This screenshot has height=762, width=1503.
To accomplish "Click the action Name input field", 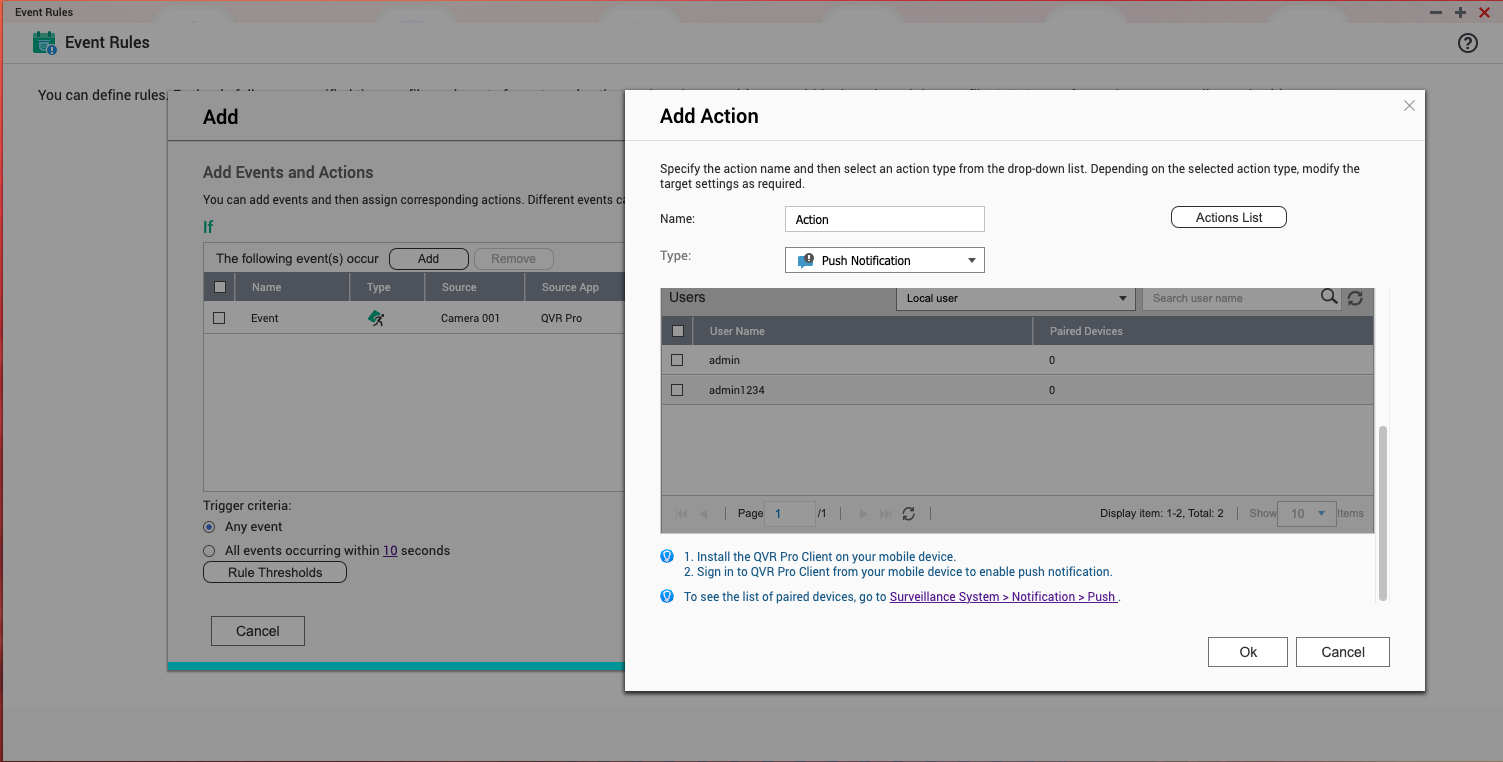I will coord(885,219).
